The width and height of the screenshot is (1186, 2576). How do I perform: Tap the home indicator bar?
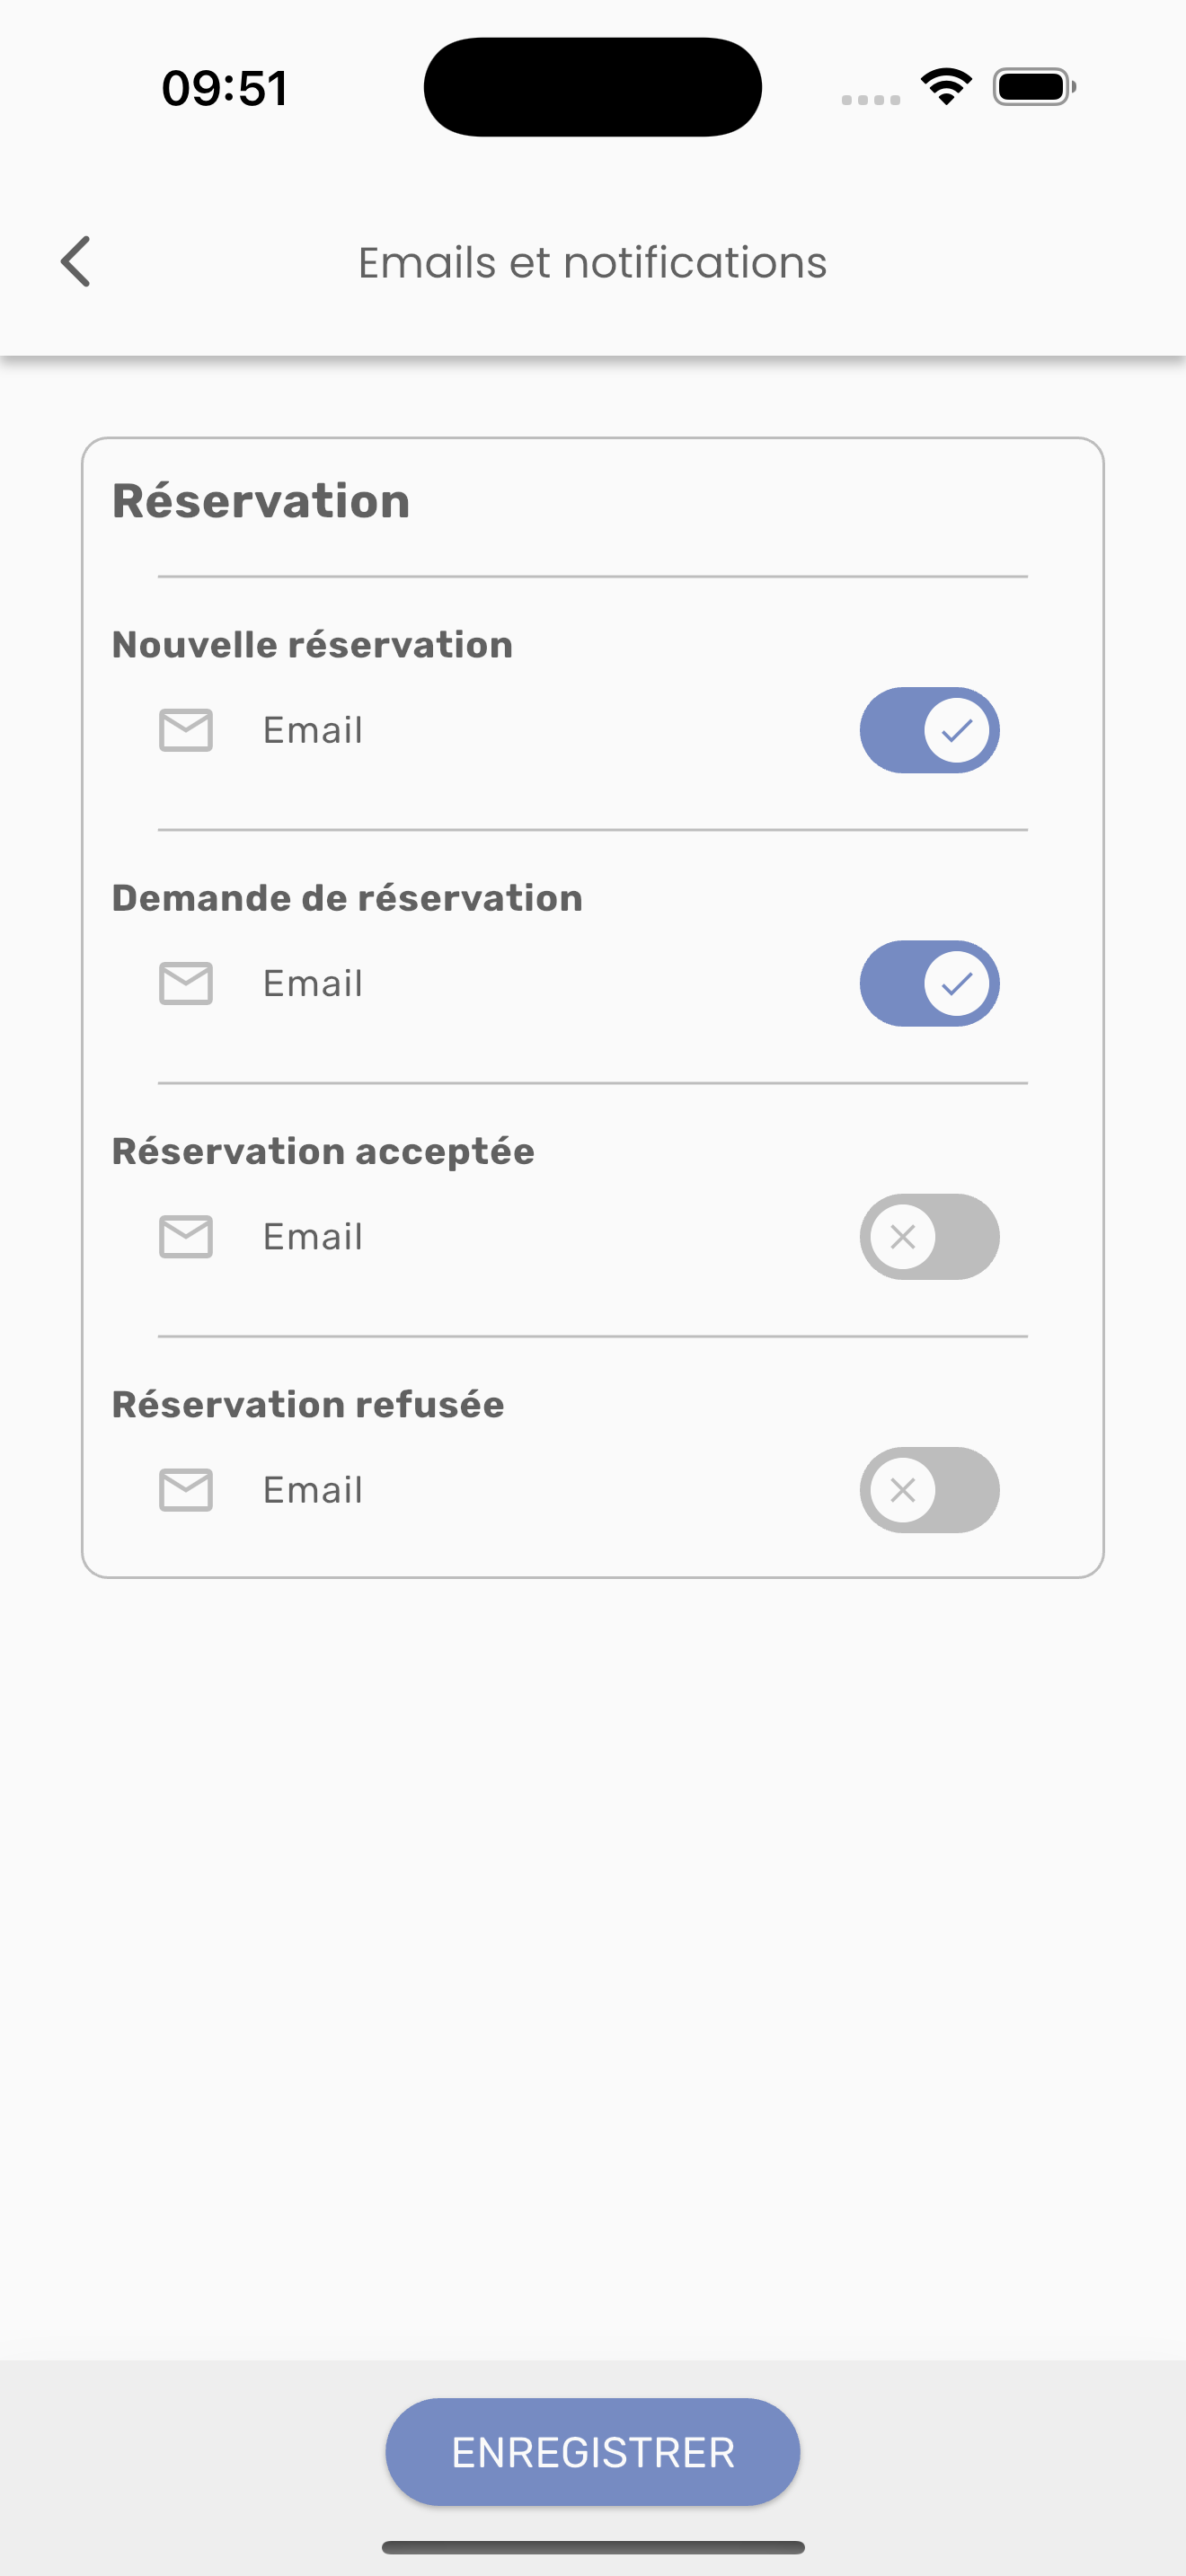(x=593, y=2547)
